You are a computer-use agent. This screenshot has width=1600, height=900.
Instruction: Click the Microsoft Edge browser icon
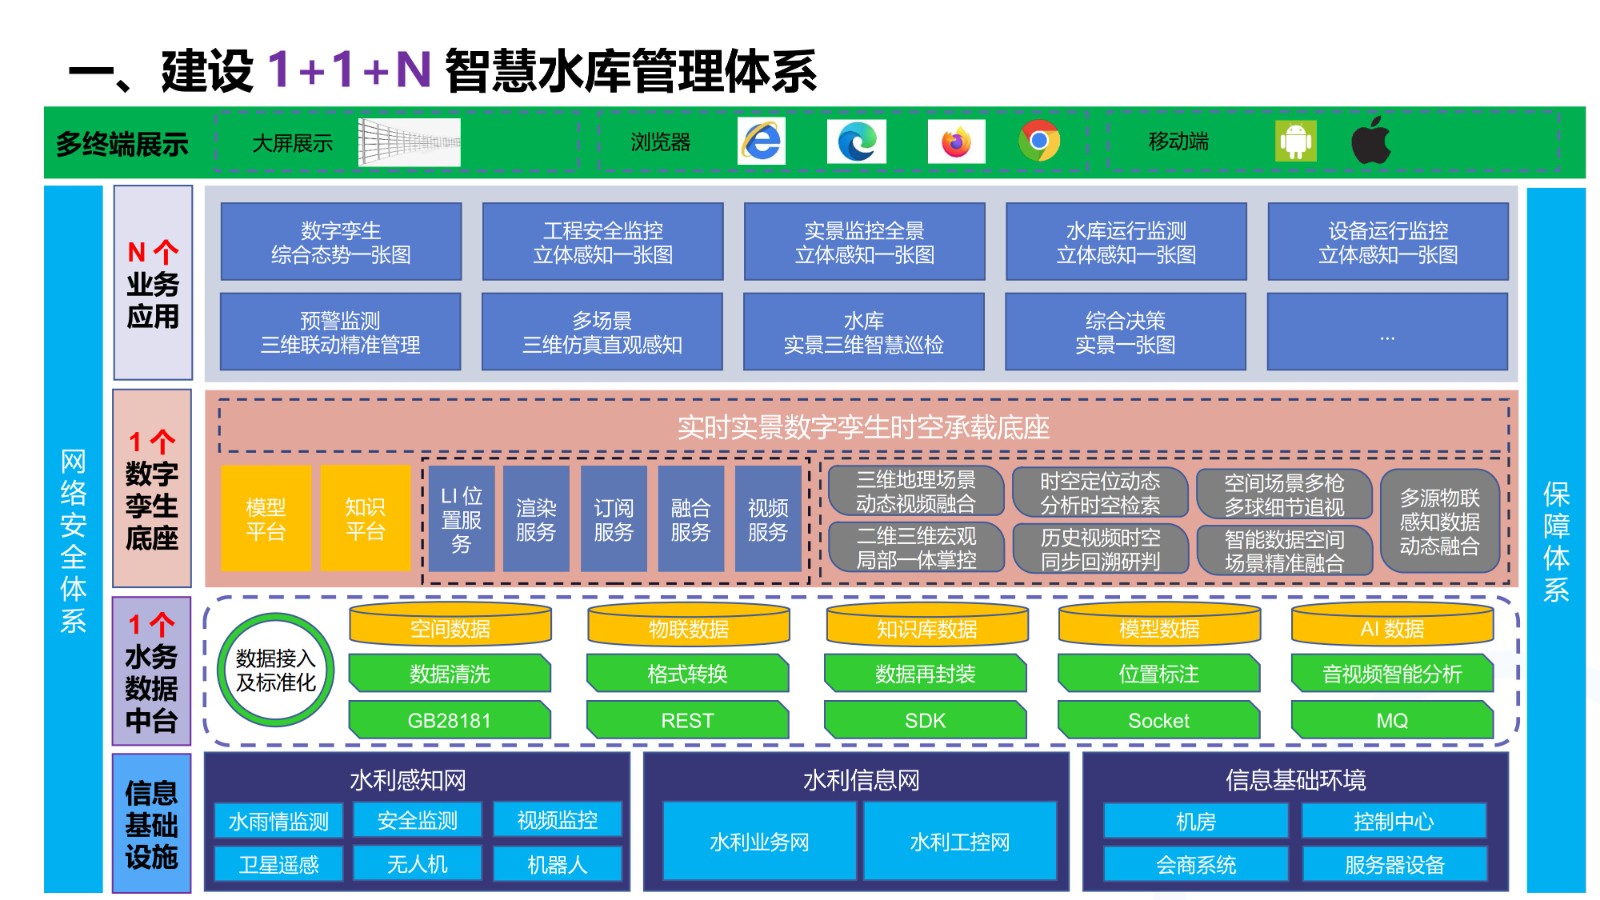[x=857, y=142]
